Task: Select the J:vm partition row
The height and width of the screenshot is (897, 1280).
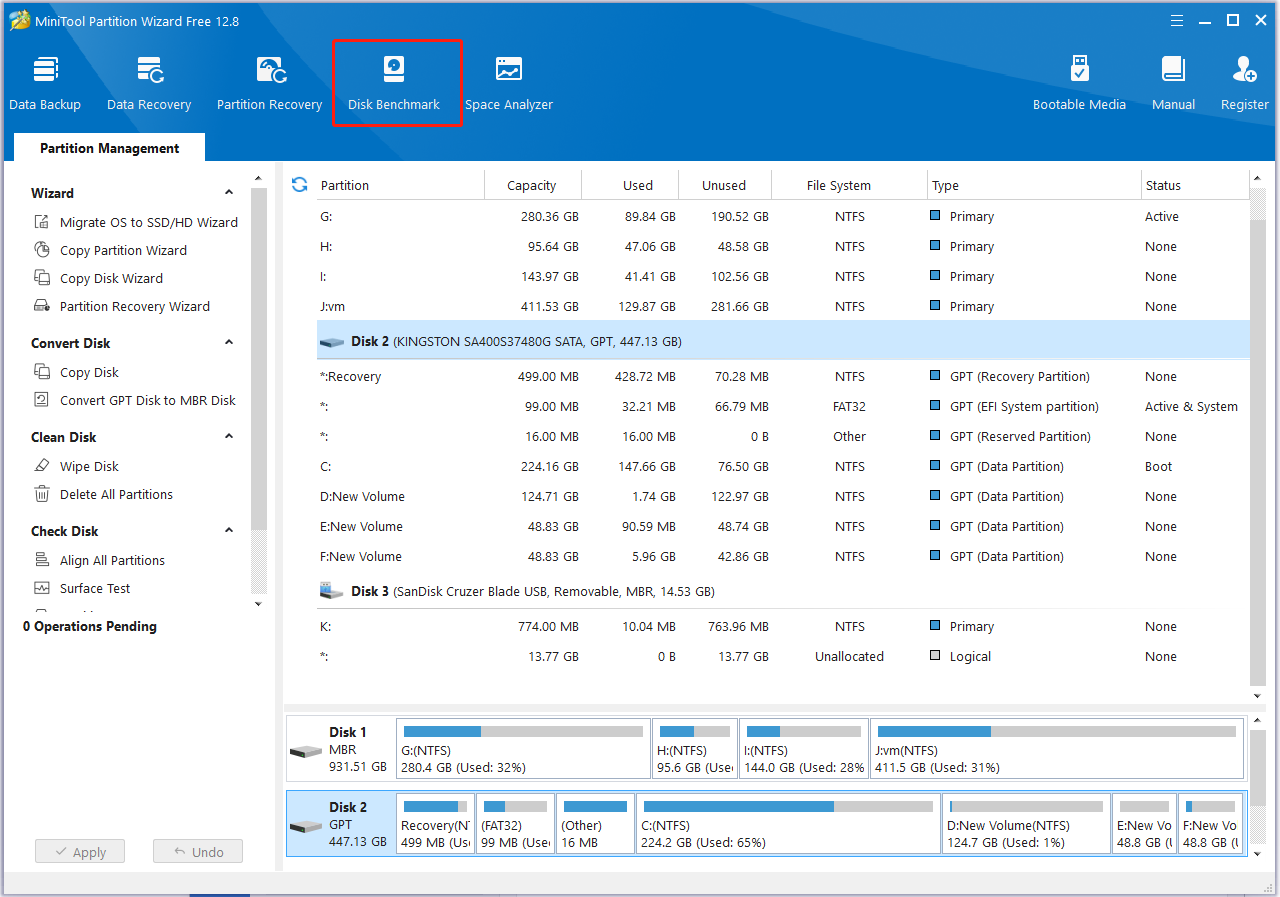Action: (x=783, y=306)
